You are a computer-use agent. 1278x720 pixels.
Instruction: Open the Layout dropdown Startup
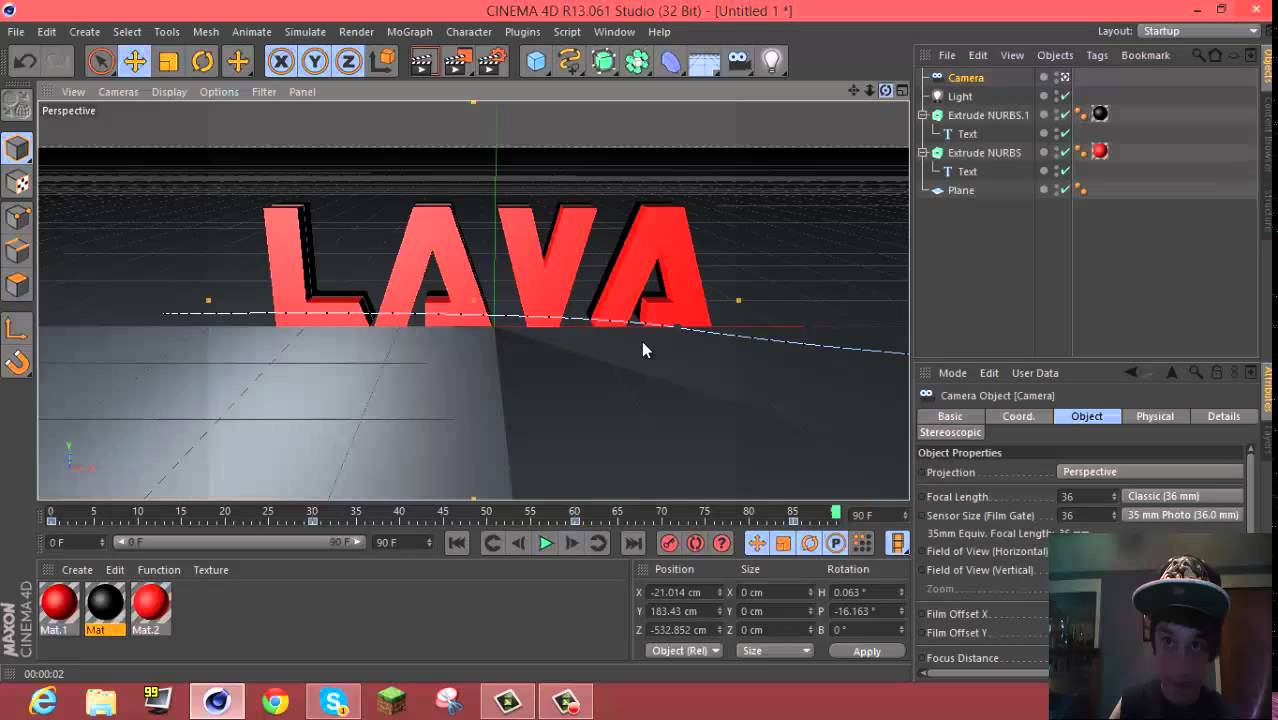tap(1198, 31)
